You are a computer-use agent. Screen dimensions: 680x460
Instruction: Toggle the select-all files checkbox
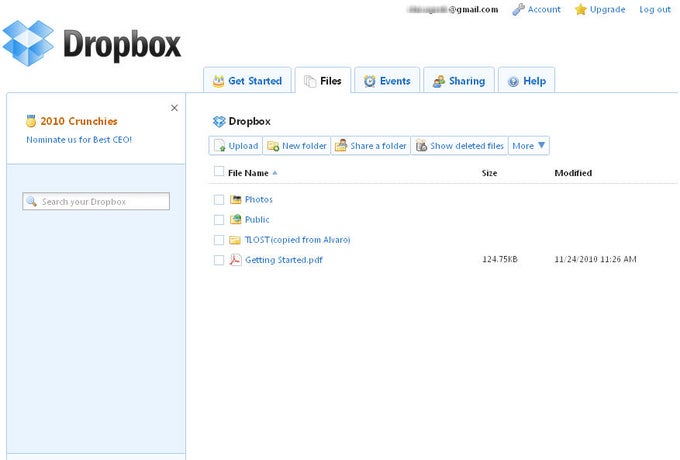click(x=219, y=171)
